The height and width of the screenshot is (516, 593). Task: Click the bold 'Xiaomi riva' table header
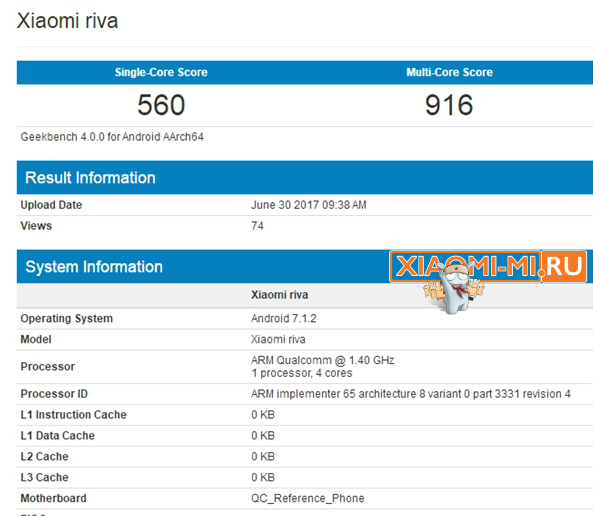pyautogui.click(x=279, y=295)
